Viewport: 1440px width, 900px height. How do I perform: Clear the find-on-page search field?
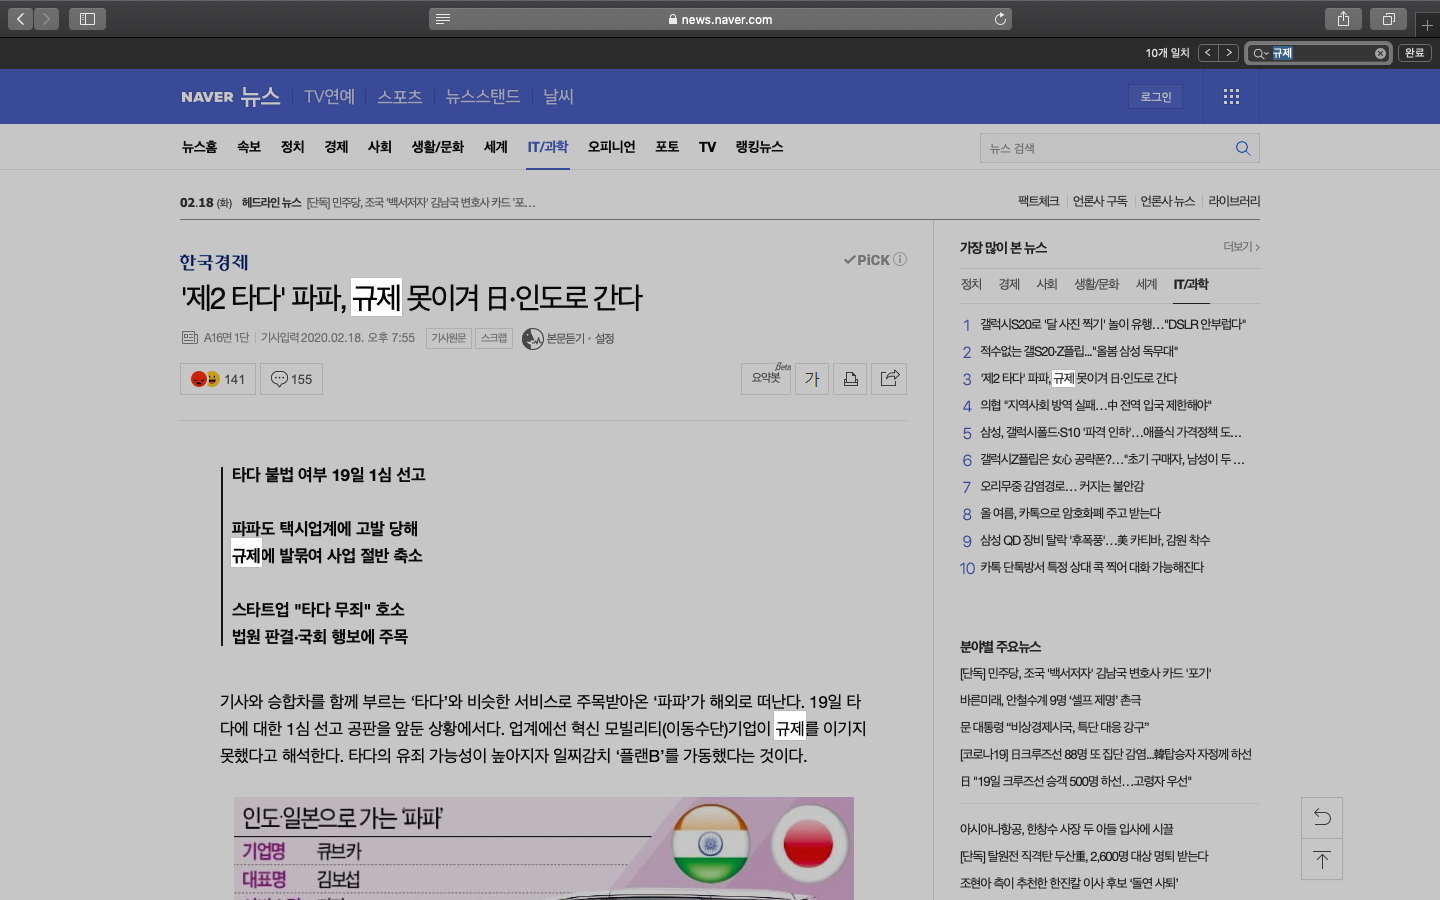[x=1380, y=53]
